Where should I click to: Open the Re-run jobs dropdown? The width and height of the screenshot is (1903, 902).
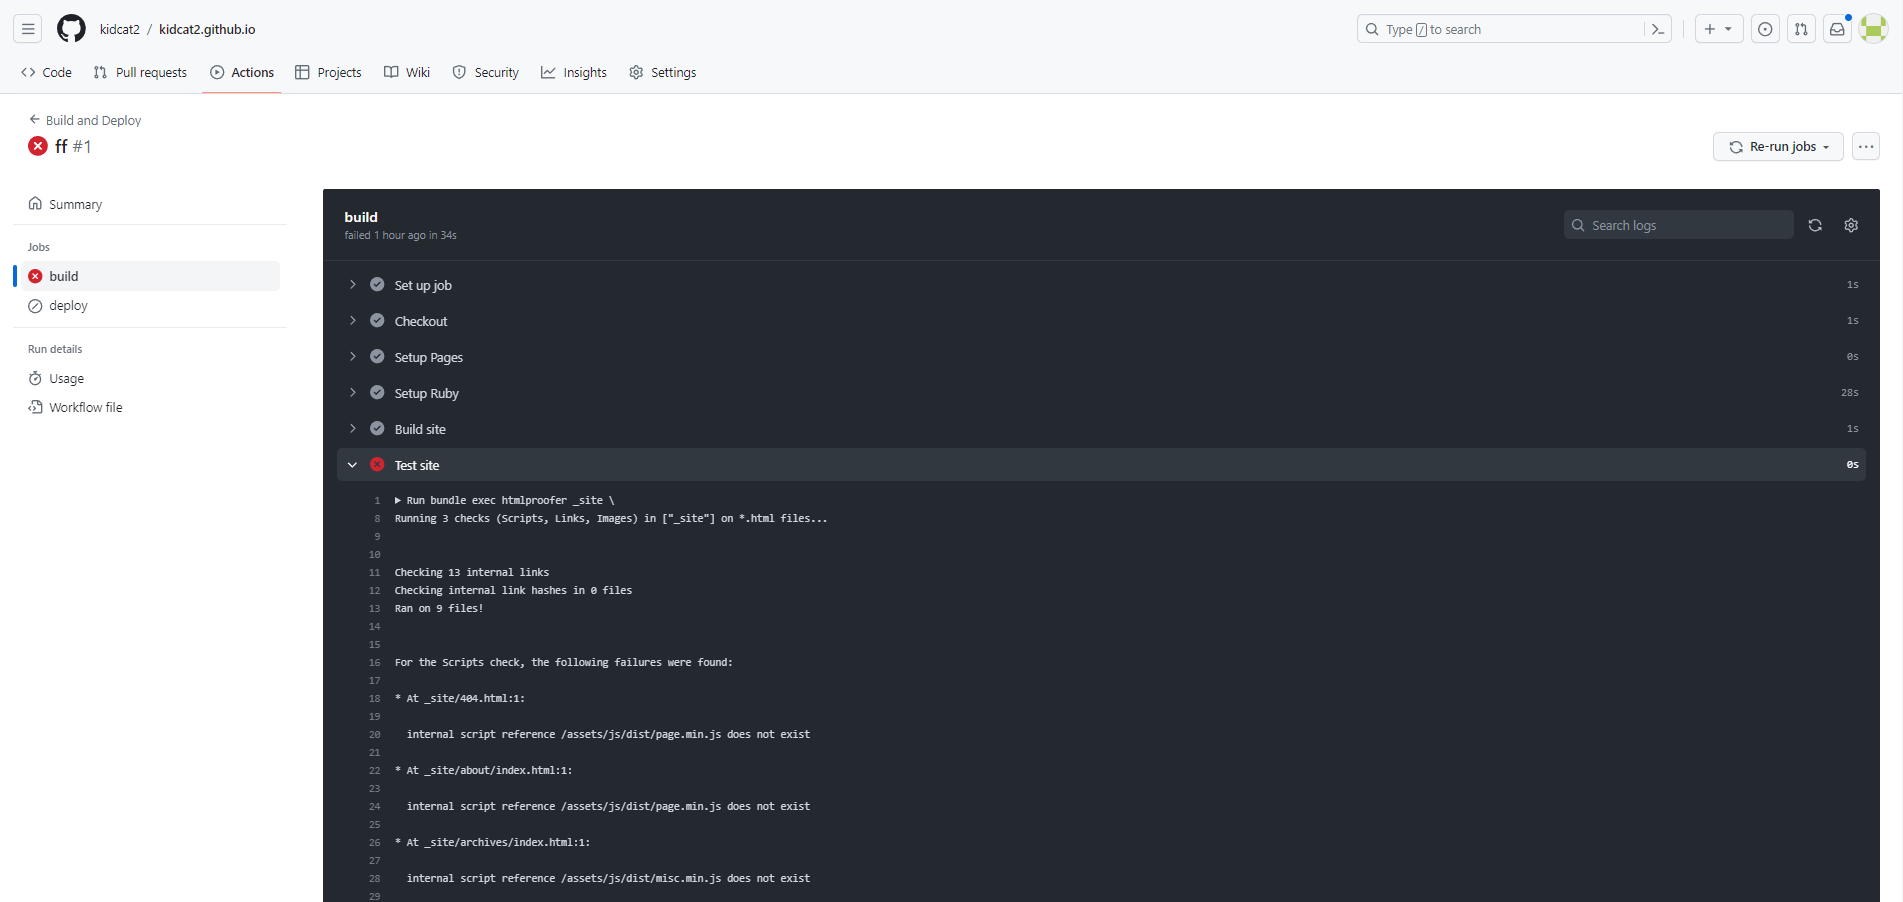coord(1777,146)
